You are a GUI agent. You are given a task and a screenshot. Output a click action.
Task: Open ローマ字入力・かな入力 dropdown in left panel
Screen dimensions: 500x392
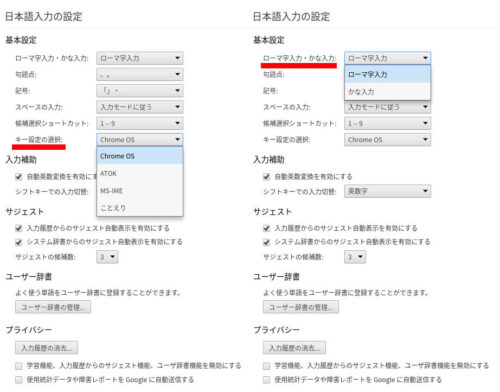pyautogui.click(x=140, y=58)
